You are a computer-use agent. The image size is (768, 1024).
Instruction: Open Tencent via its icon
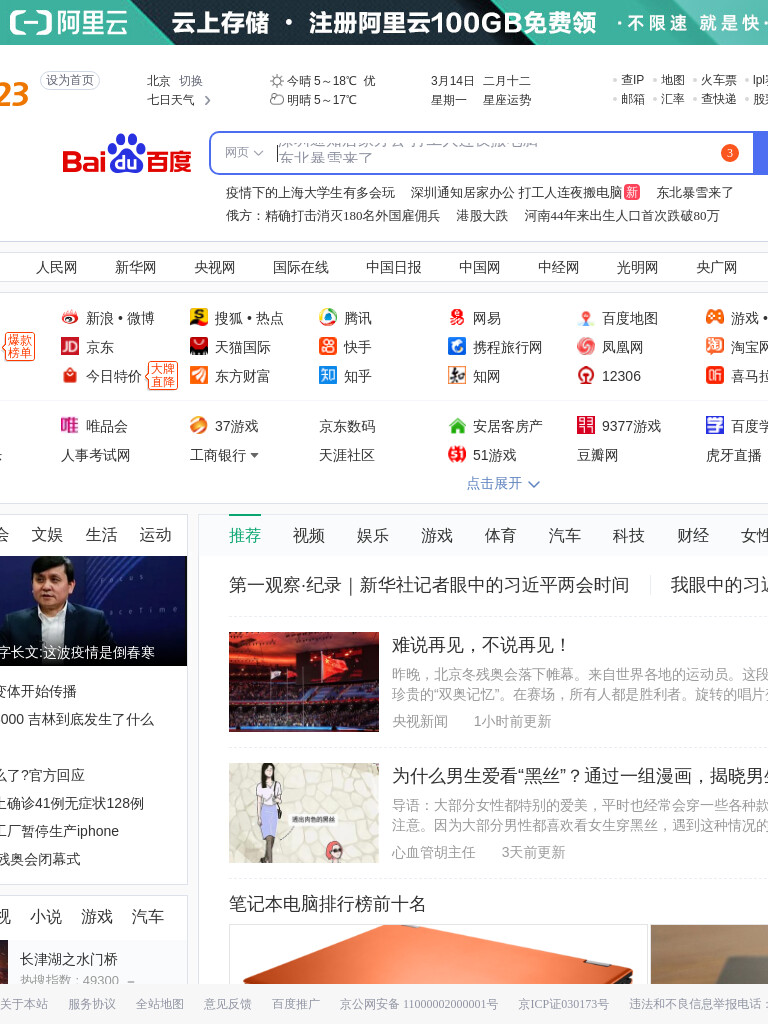pyautogui.click(x=328, y=317)
